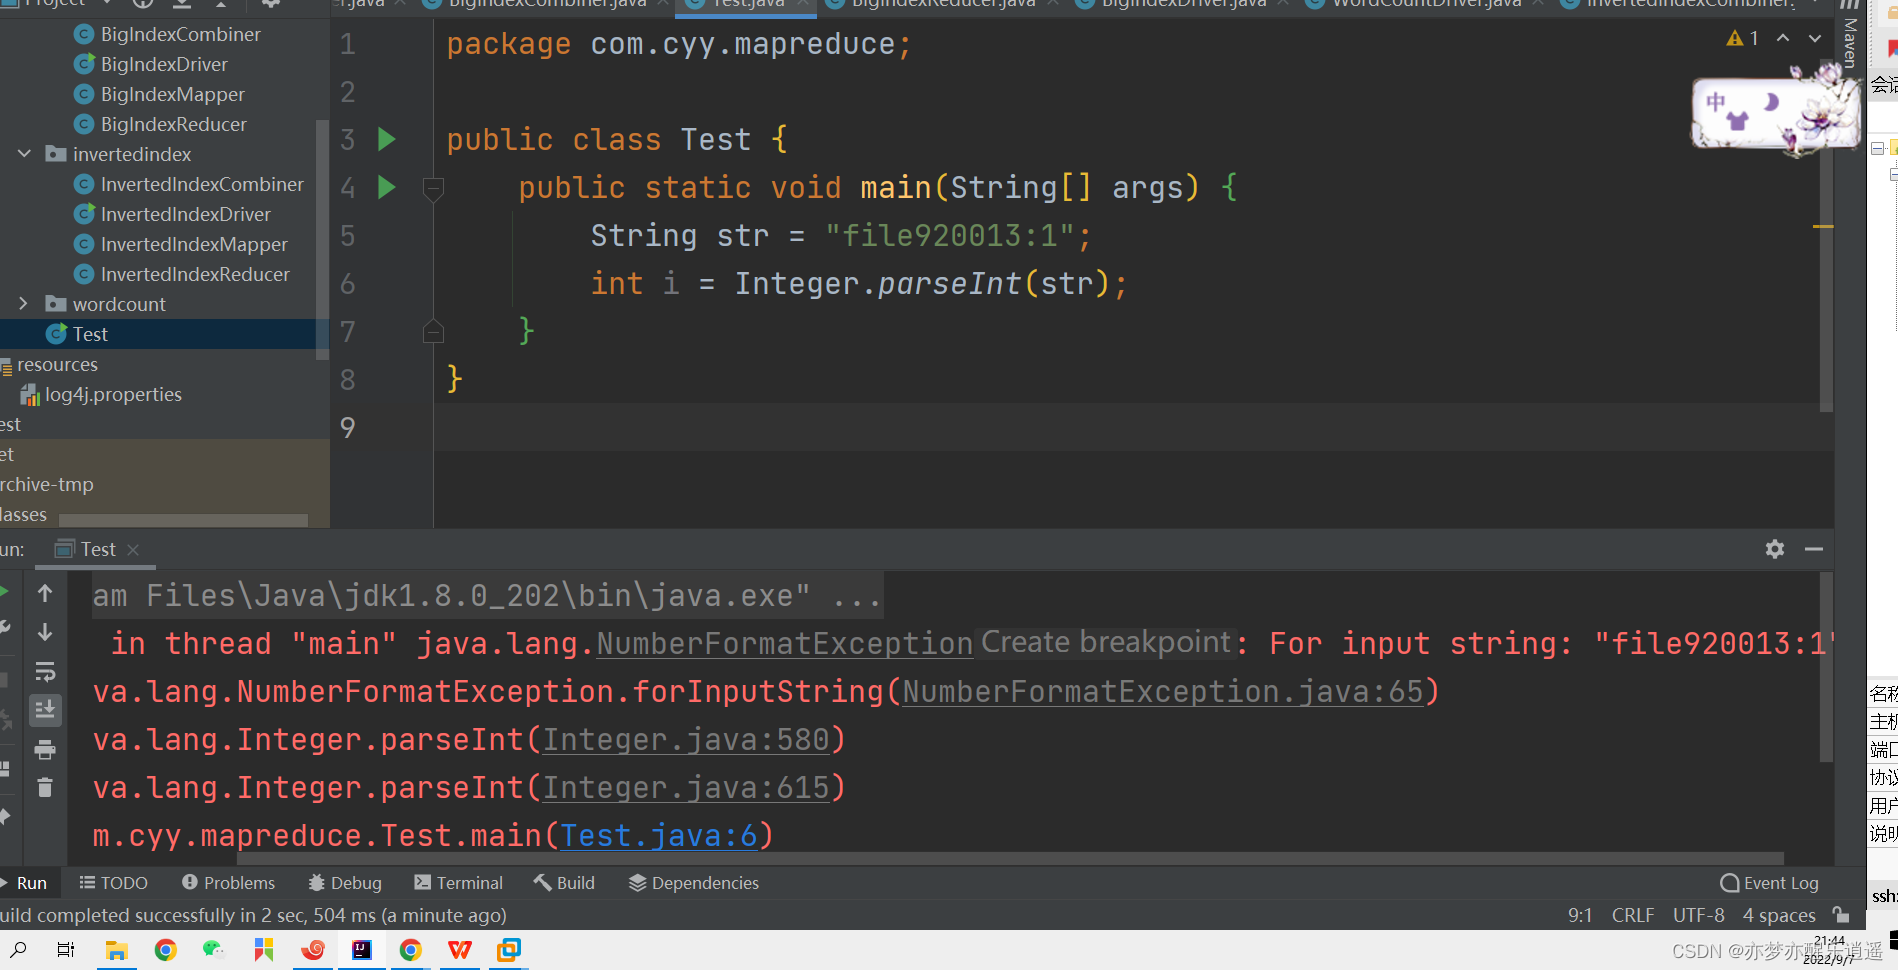Viewport: 1898px width, 970px height.
Task: Click the project tree horizontal scrollbar
Action: click(x=183, y=519)
